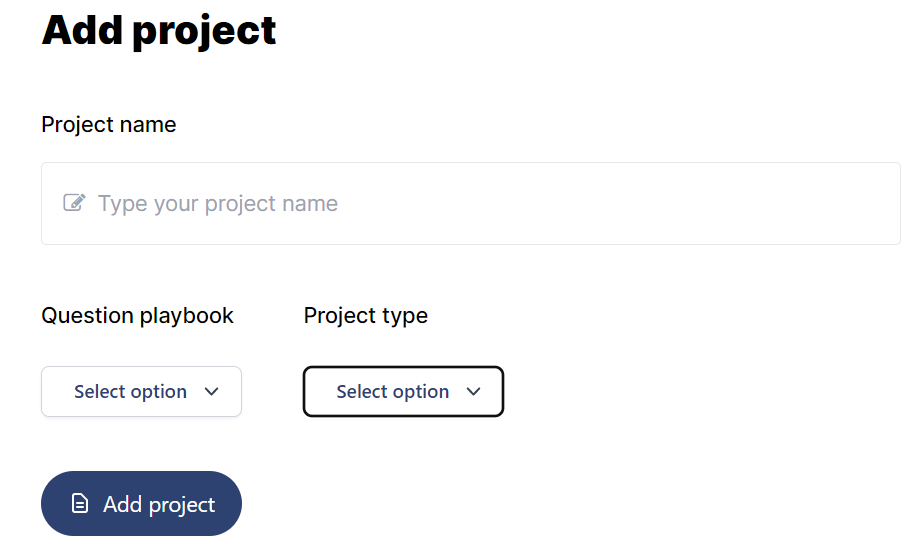
Task: Open the Project type dropdown
Action: 403,392
